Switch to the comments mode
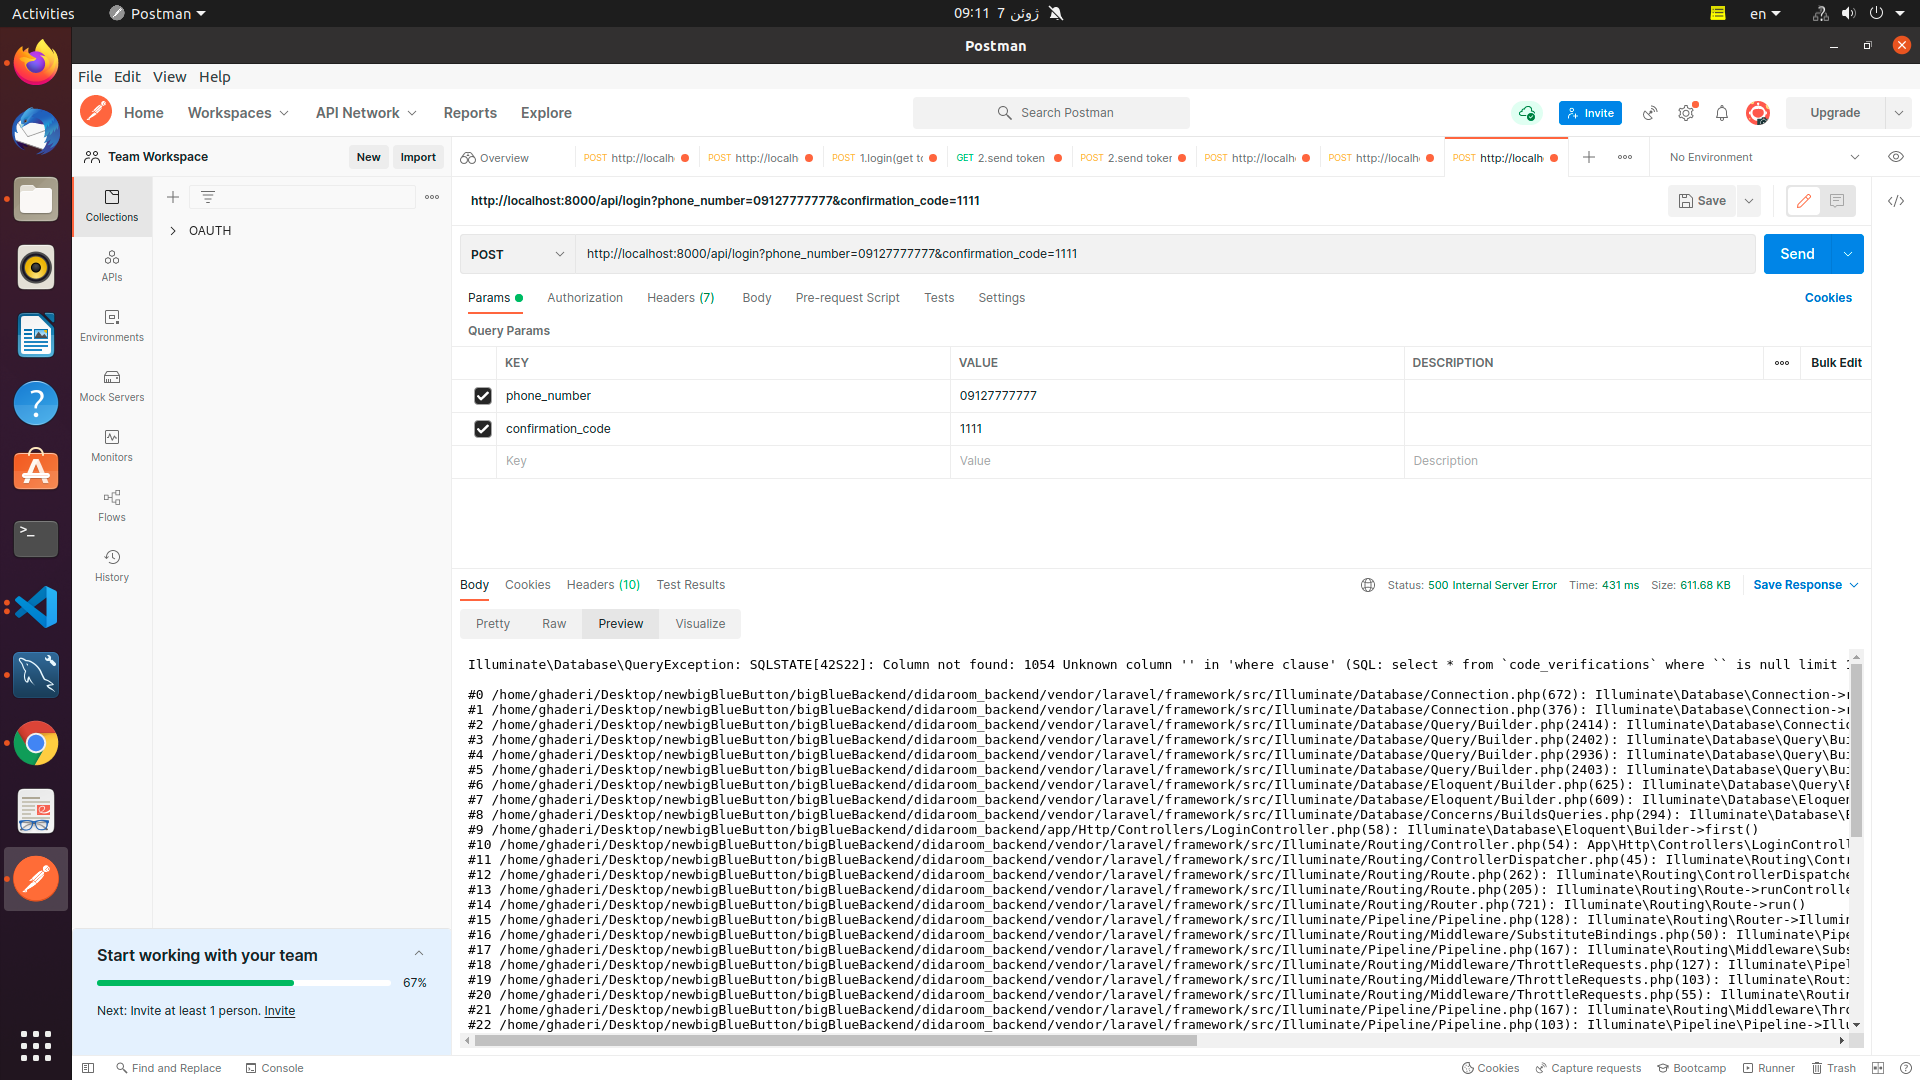Image resolution: width=1920 pixels, height=1080 pixels. click(x=1837, y=201)
